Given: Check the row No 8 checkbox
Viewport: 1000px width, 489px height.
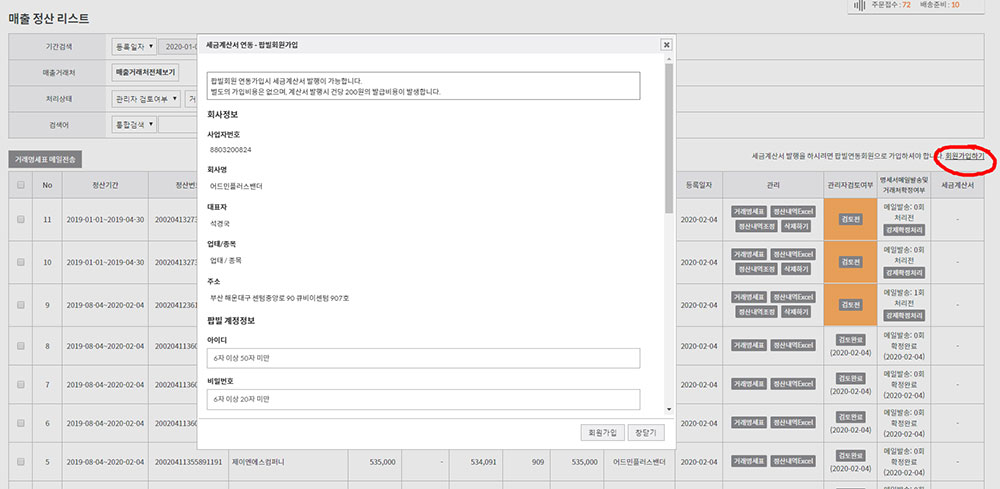Looking at the screenshot, I should pos(21,346).
